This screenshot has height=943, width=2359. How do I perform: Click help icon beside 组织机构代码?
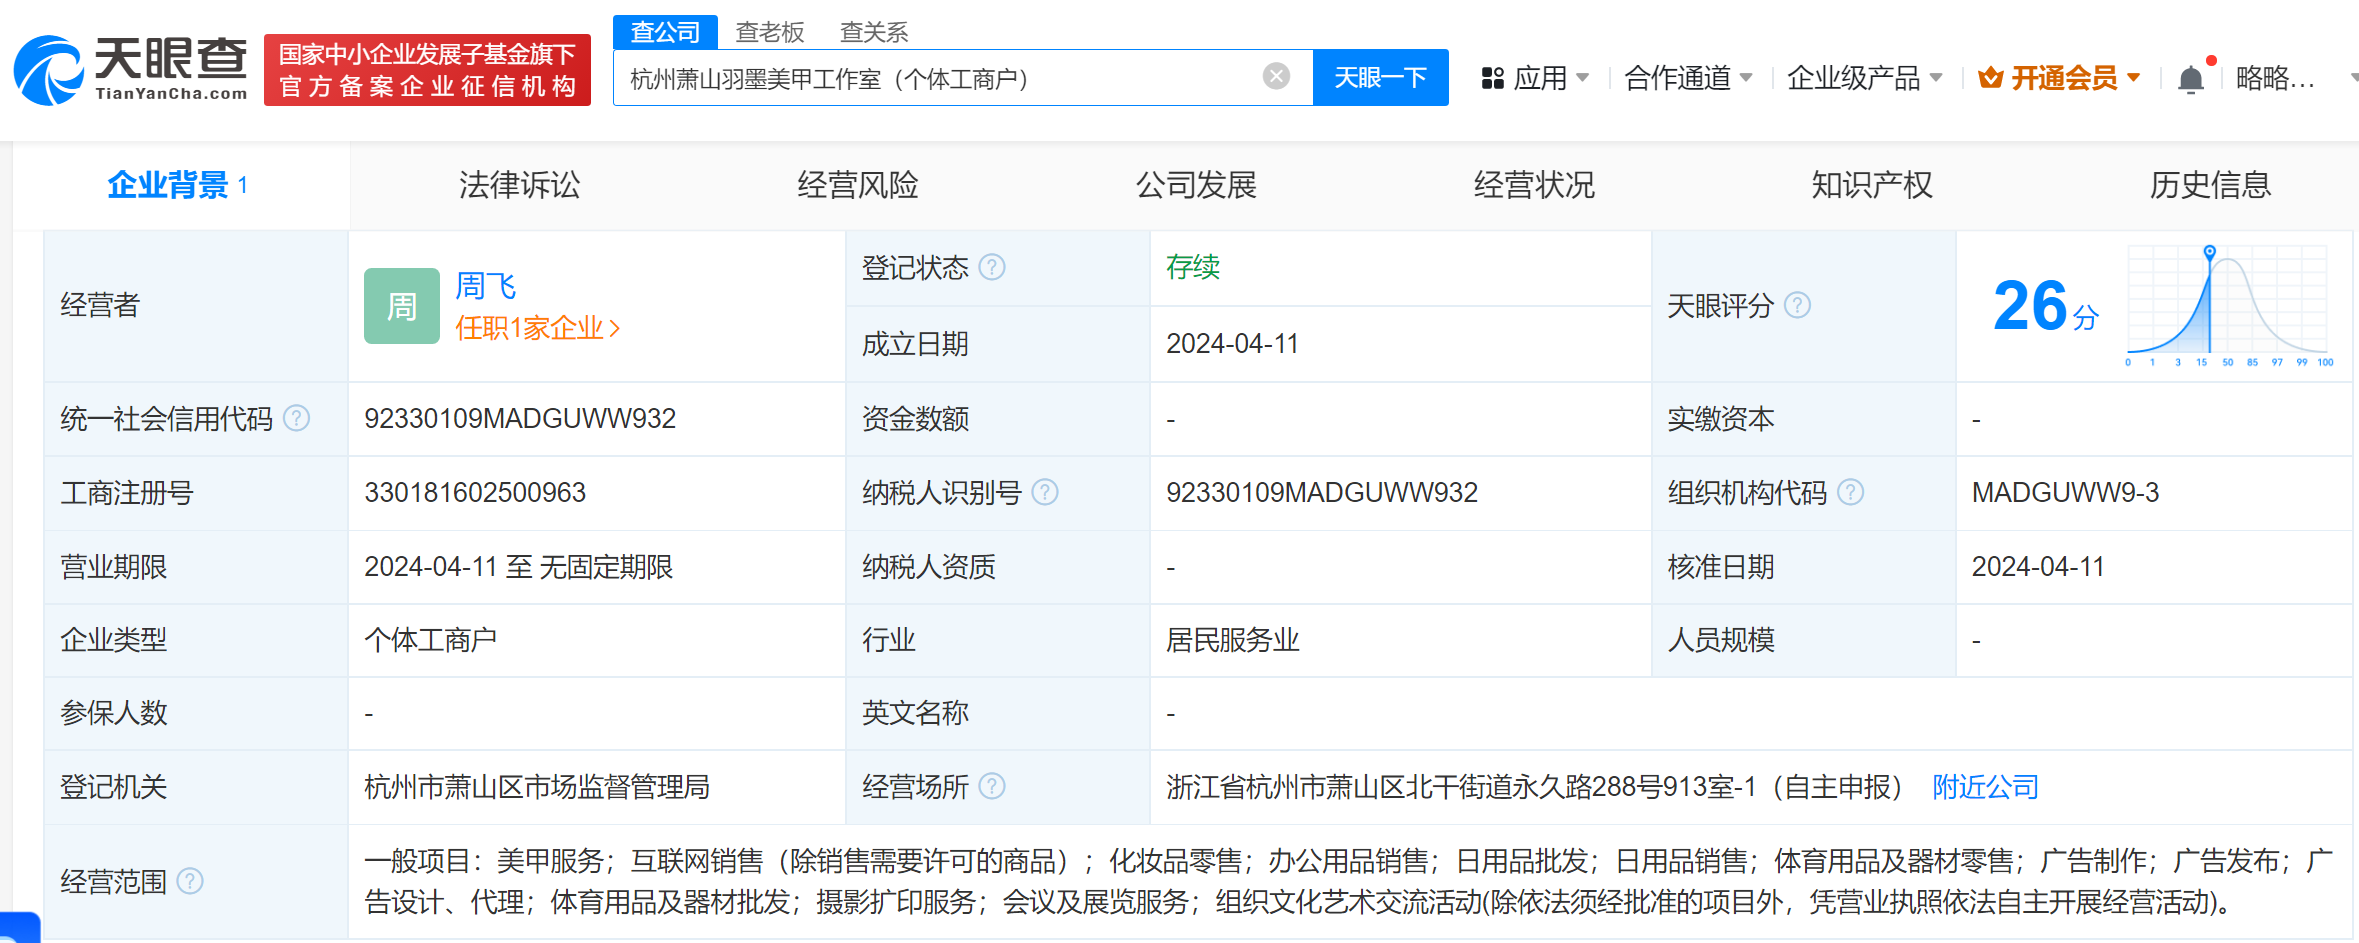[x=1851, y=492]
